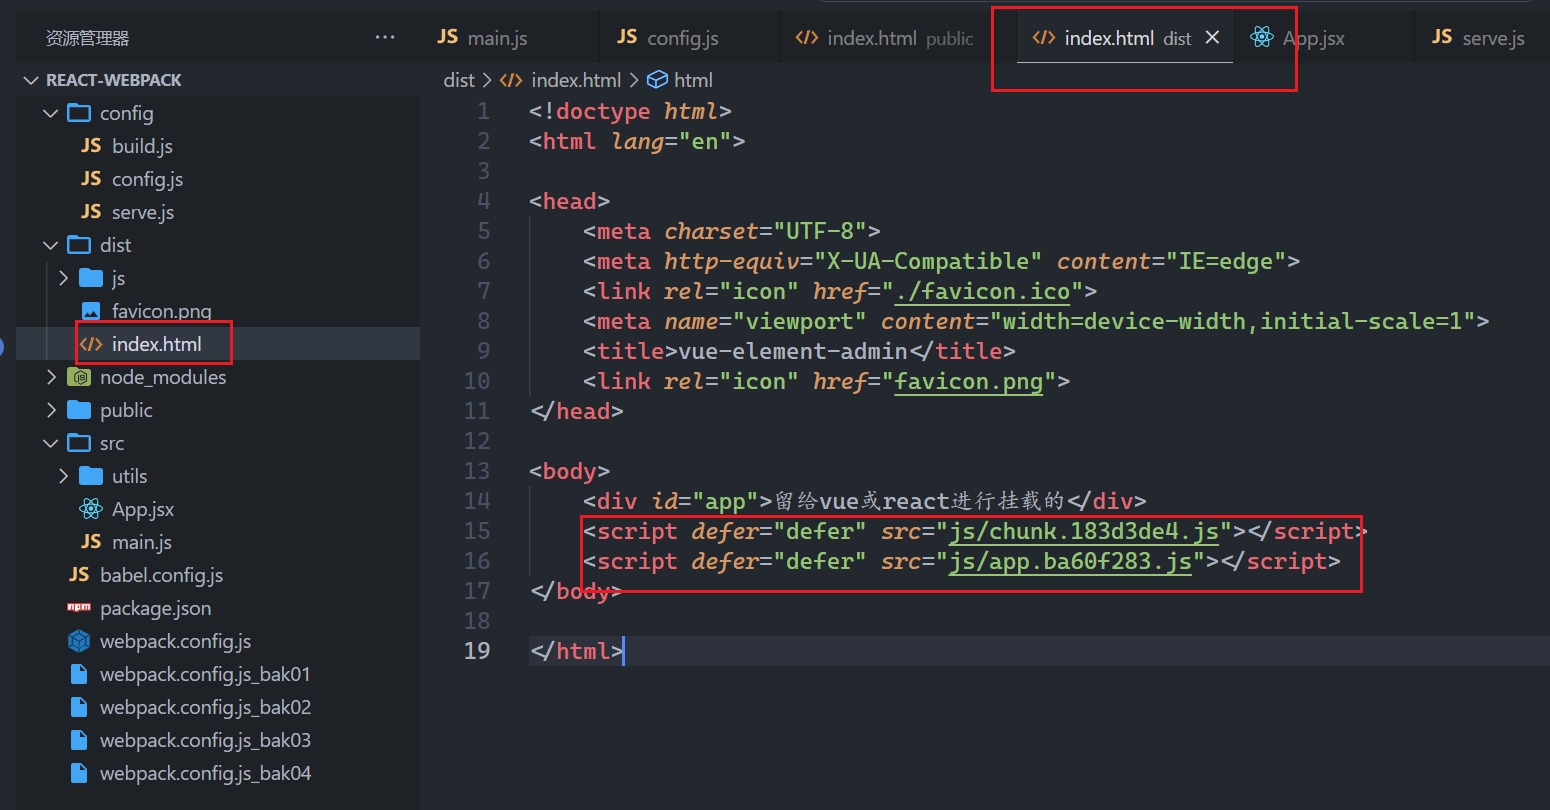Open main.js in the src folder
Viewport: 1550px width, 810px height.
pyautogui.click(x=142, y=542)
